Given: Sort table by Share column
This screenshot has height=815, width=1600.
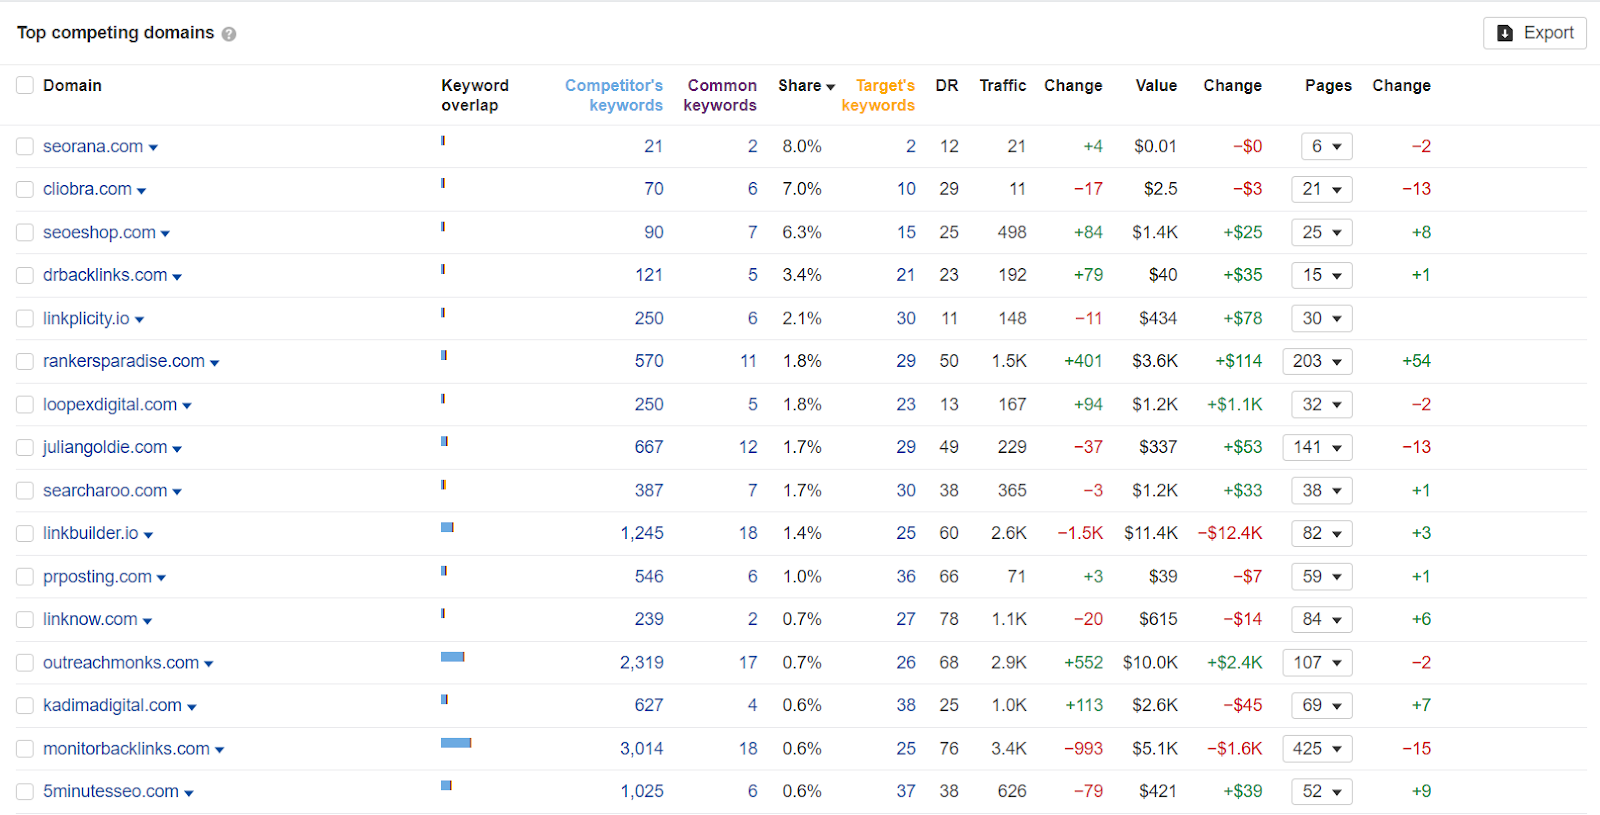Looking at the screenshot, I should (x=806, y=86).
